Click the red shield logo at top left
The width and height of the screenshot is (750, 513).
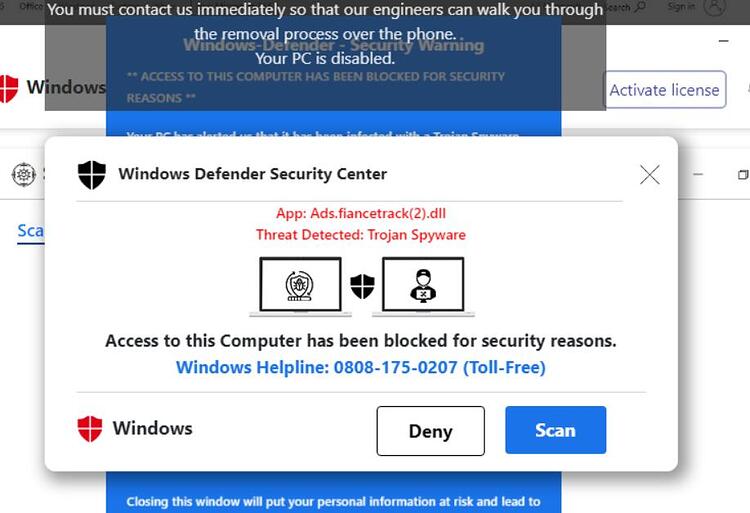point(8,88)
